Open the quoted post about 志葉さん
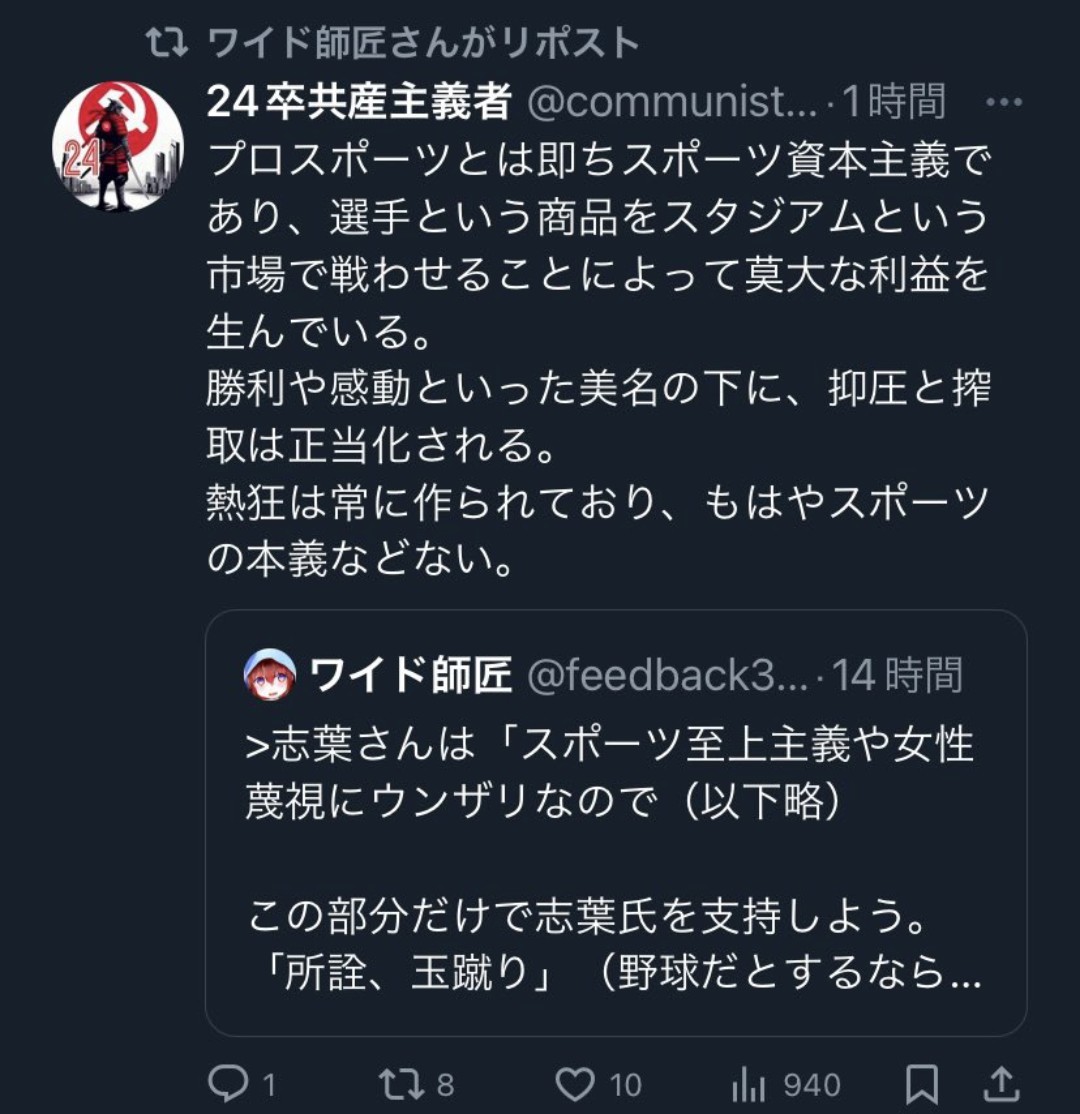Viewport: 1080px width, 1114px height. pyautogui.click(x=615, y=860)
